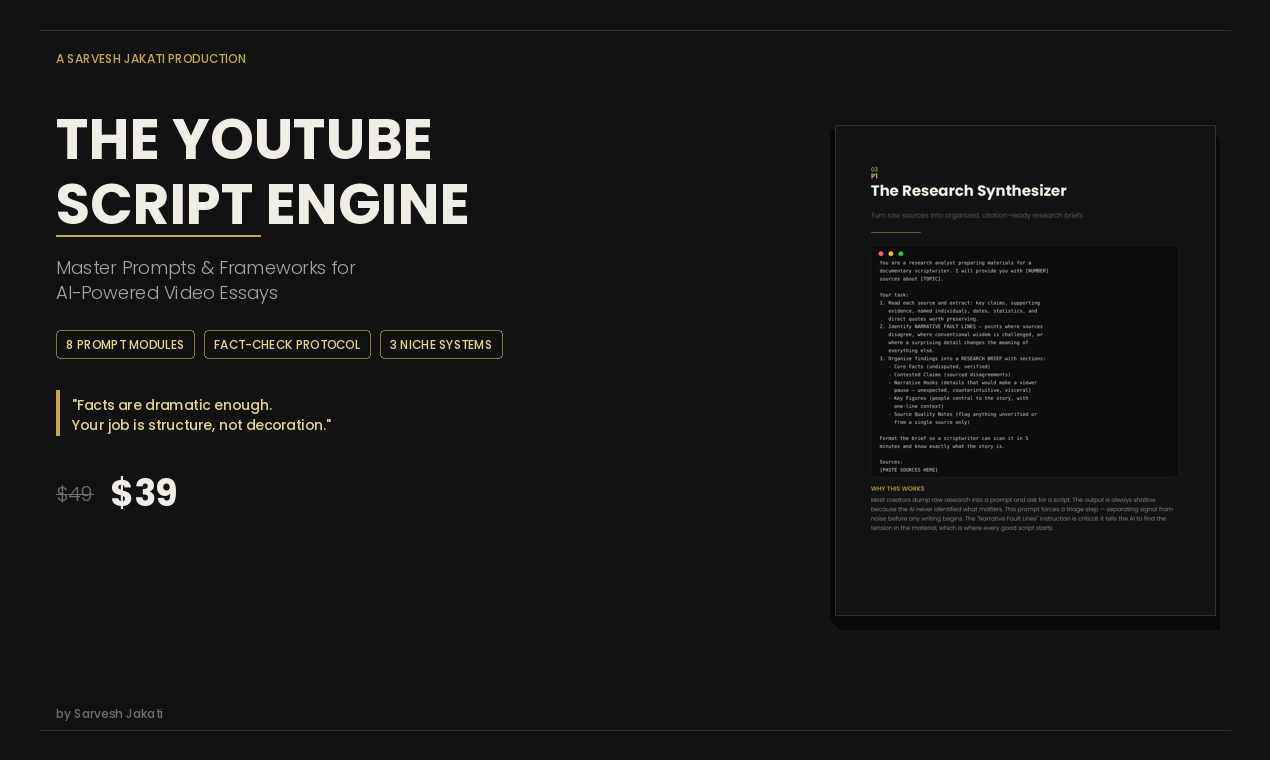
Task: Click the 'THE YOUTUBE' title line
Action: (244, 139)
